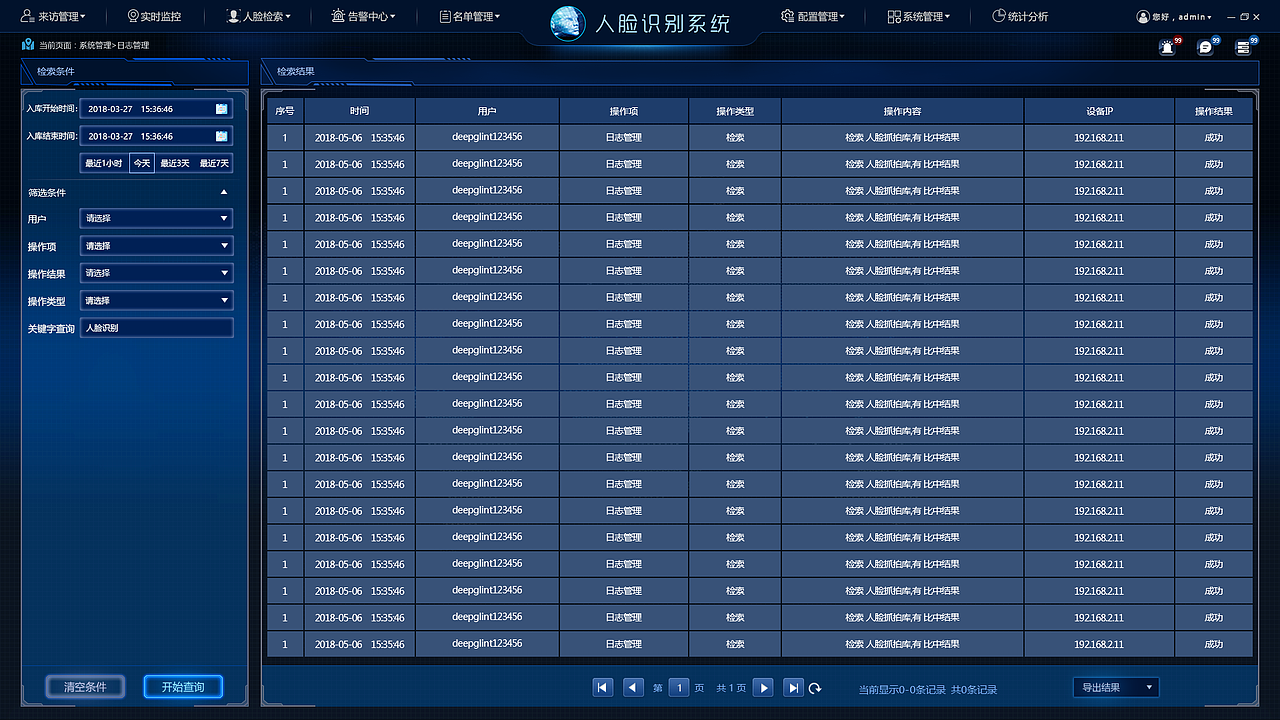Go to the next page
Viewport: 1280px width, 720px height.
point(763,687)
